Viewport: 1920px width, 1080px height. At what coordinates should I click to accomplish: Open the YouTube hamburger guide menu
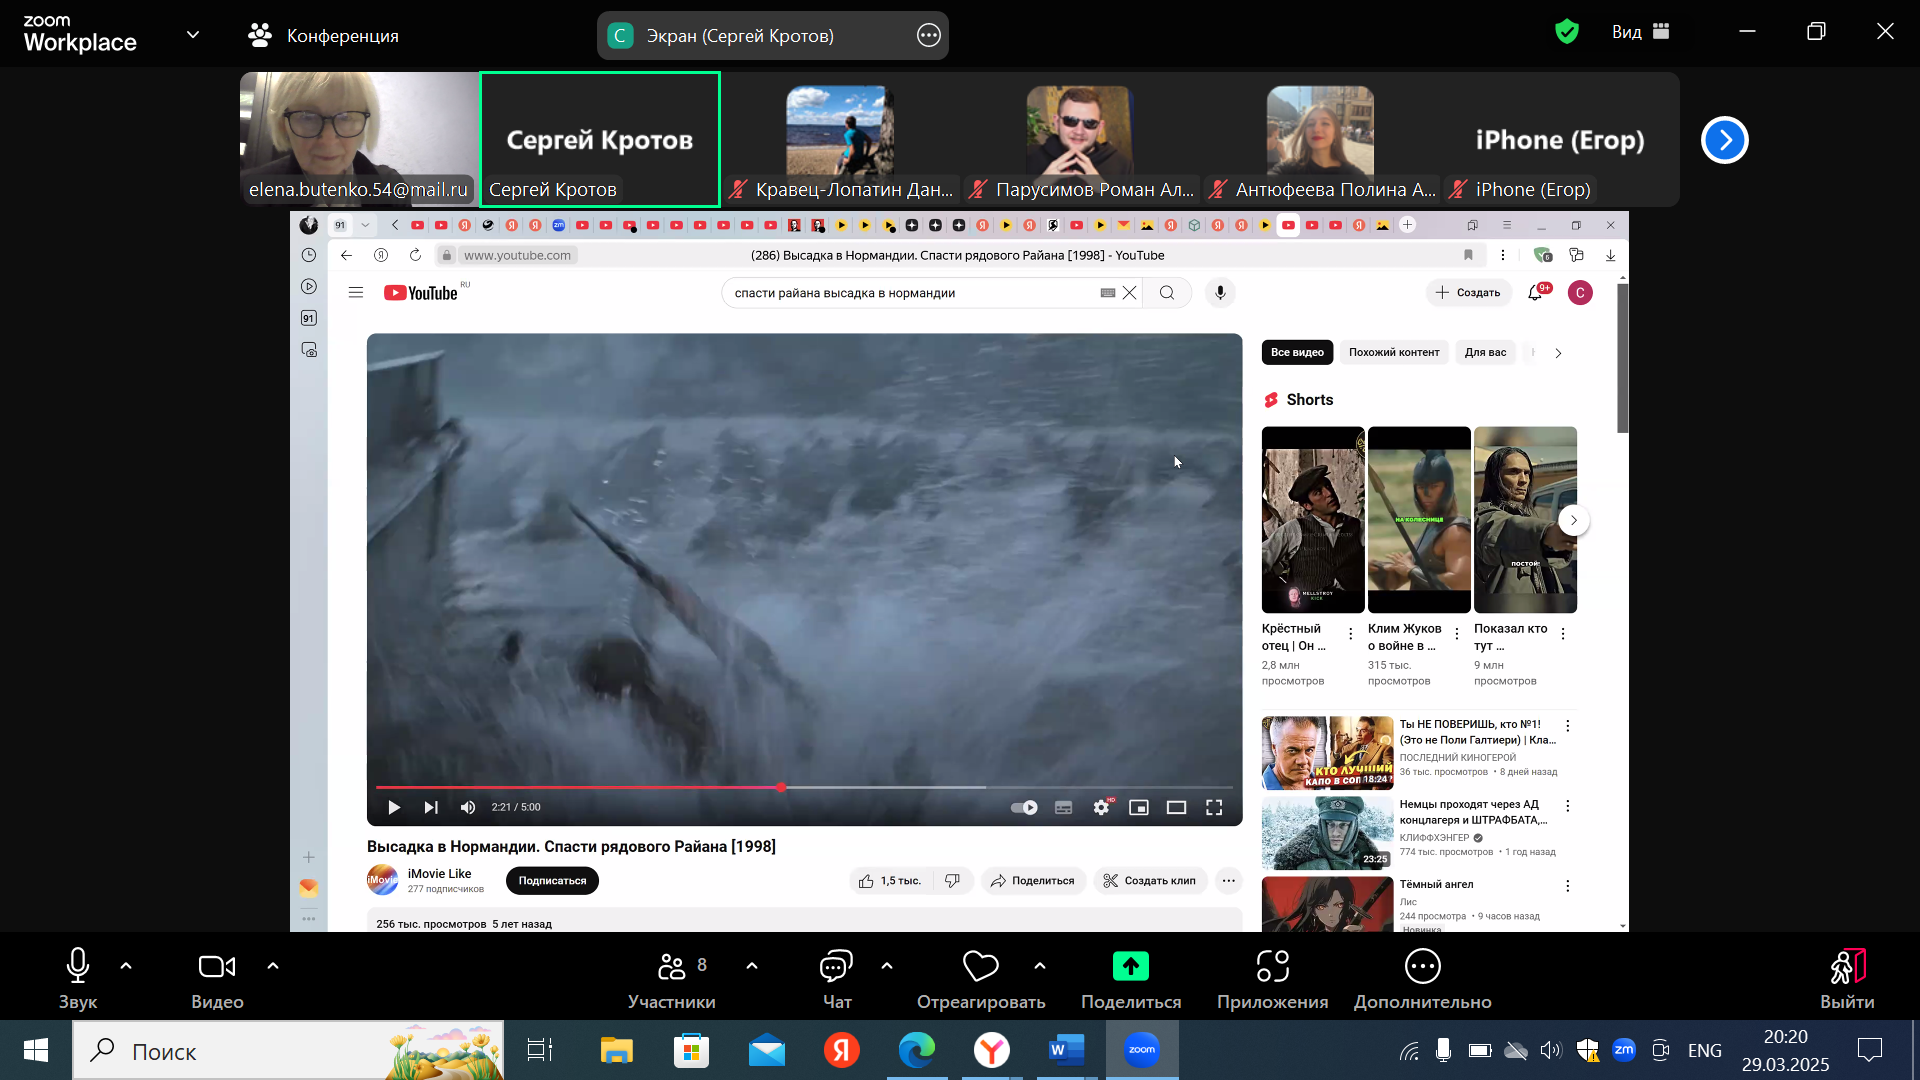coord(355,293)
